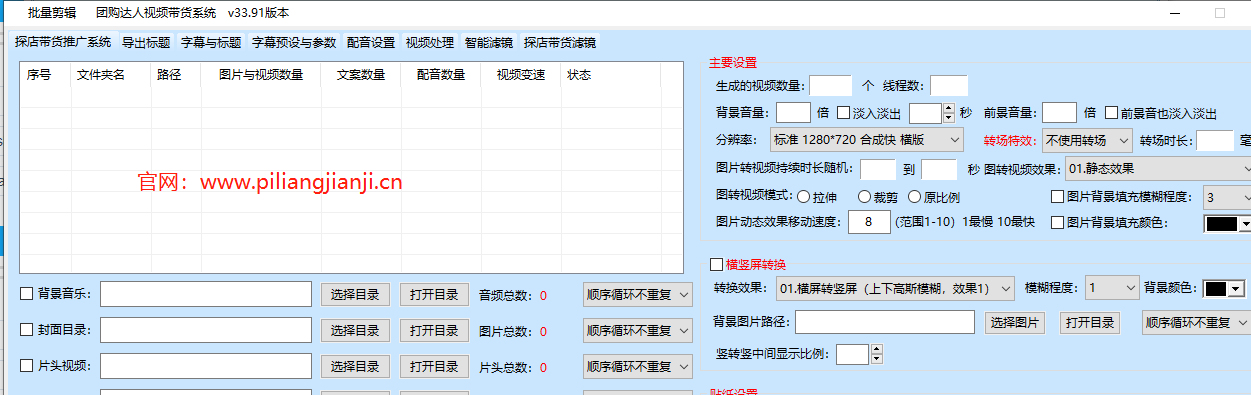Select the 字幕预设与参数 tab
The width and height of the screenshot is (1251, 395).
pos(294,43)
